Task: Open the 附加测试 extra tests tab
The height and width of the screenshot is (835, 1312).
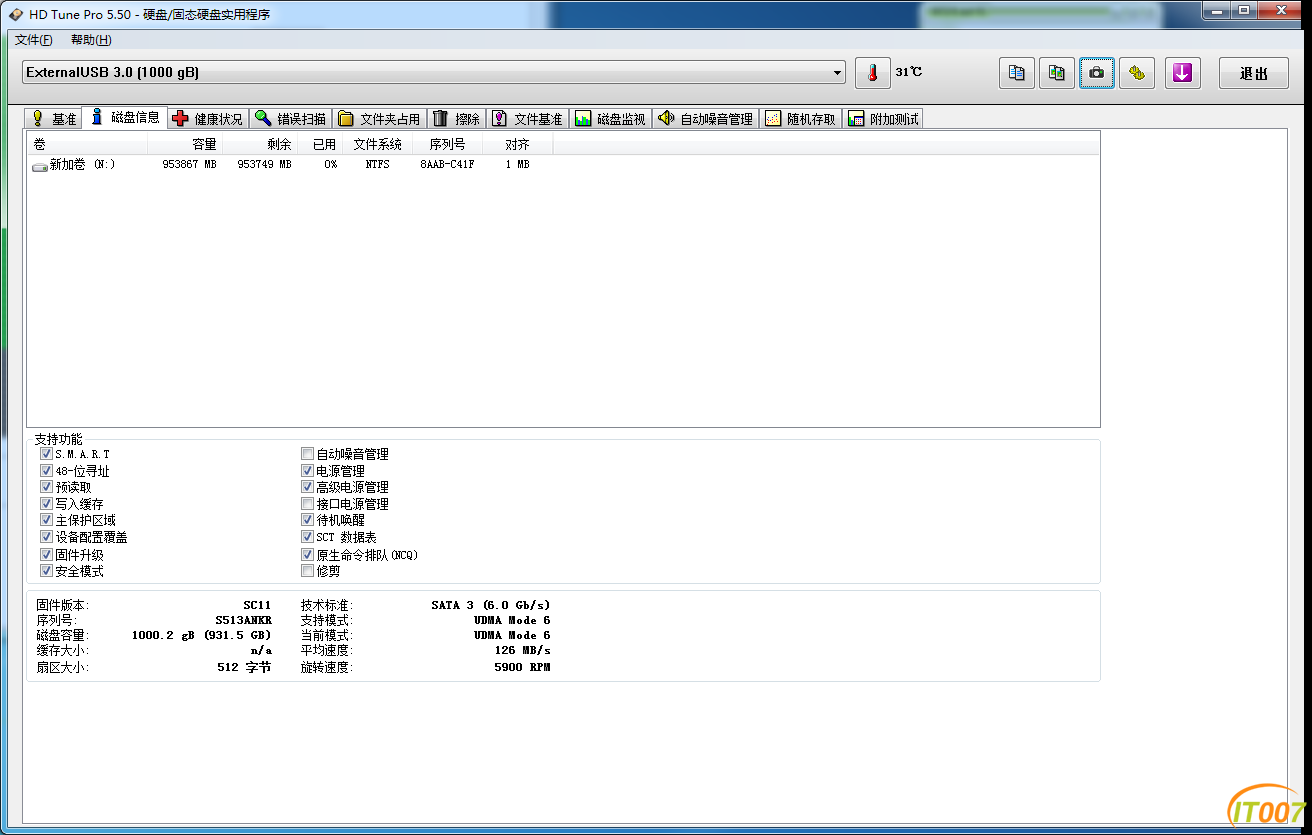Action: [x=883, y=119]
